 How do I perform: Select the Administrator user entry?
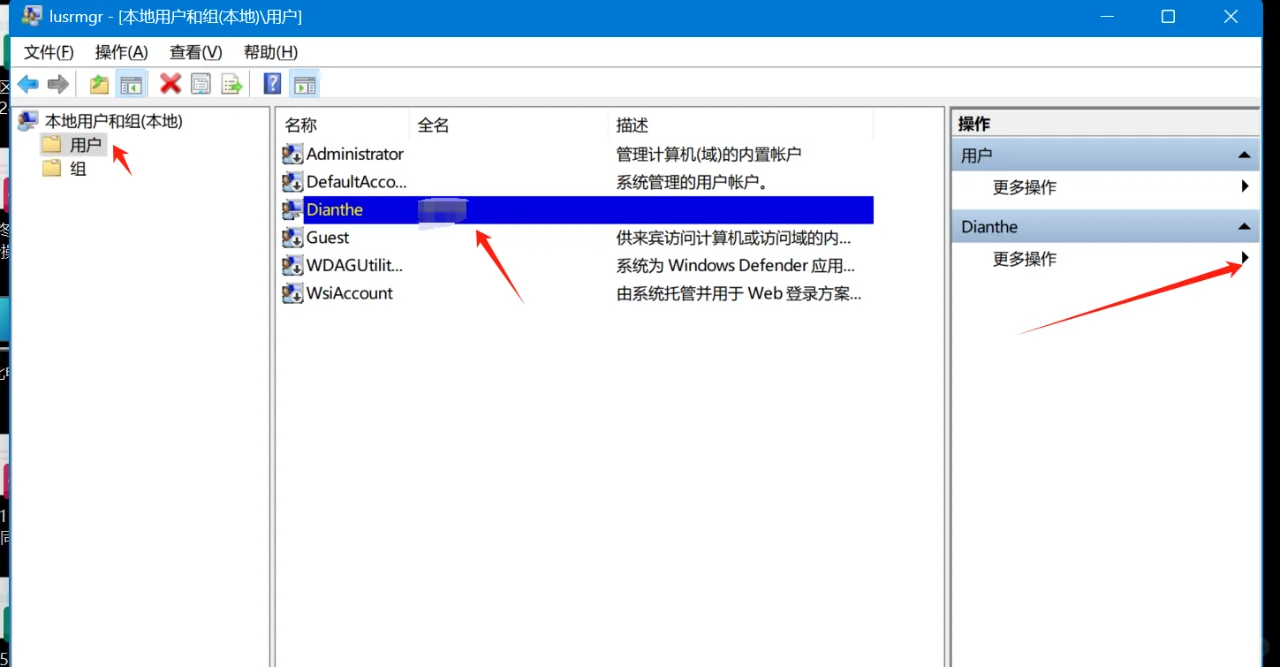(x=352, y=153)
